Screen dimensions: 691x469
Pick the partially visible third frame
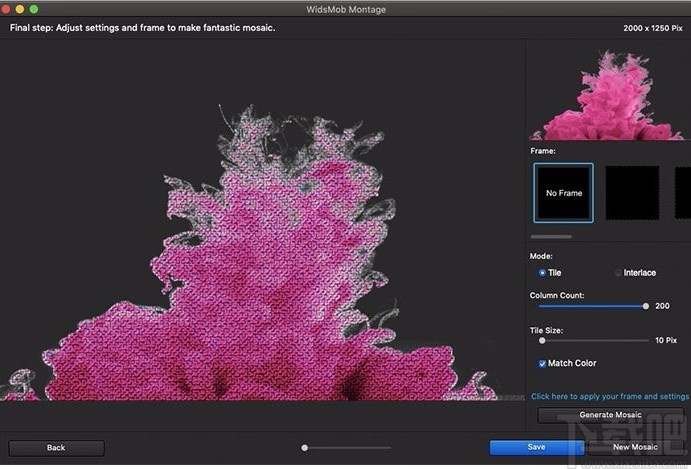click(682, 192)
